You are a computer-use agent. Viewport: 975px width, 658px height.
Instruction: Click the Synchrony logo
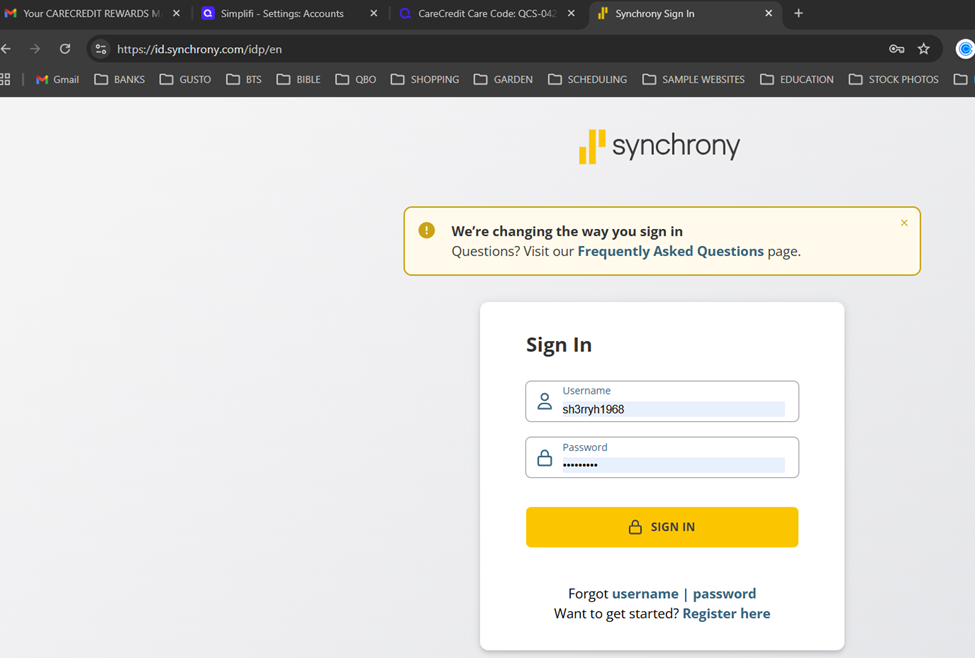click(659, 146)
